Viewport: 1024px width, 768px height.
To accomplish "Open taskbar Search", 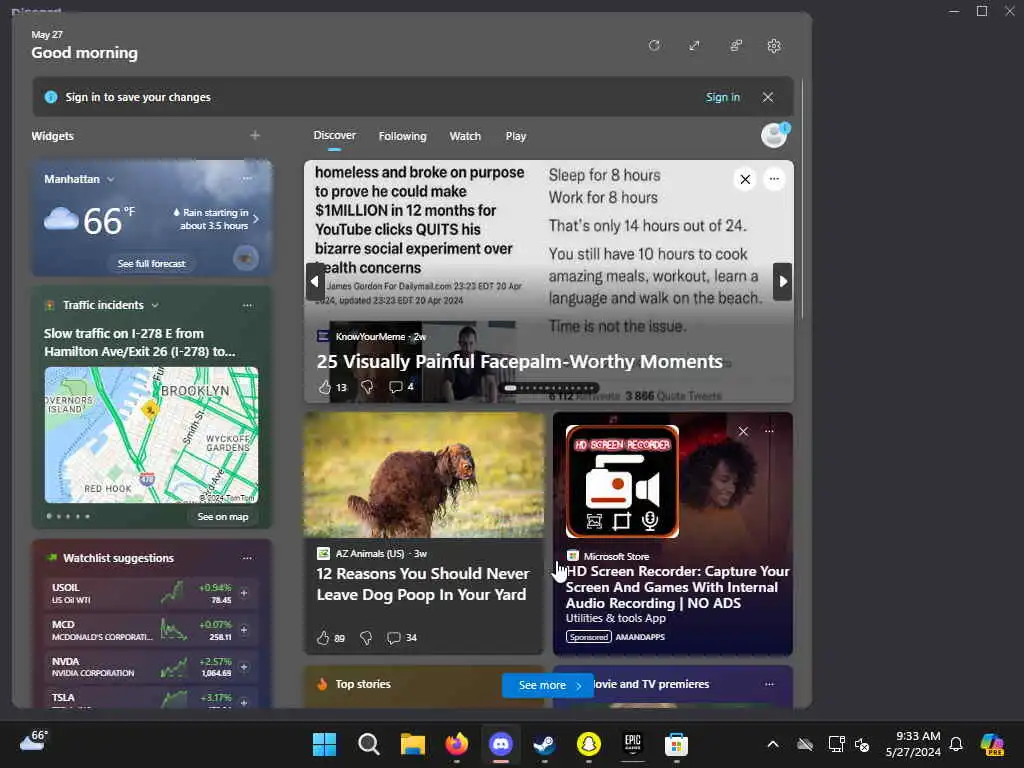I will (x=369, y=744).
